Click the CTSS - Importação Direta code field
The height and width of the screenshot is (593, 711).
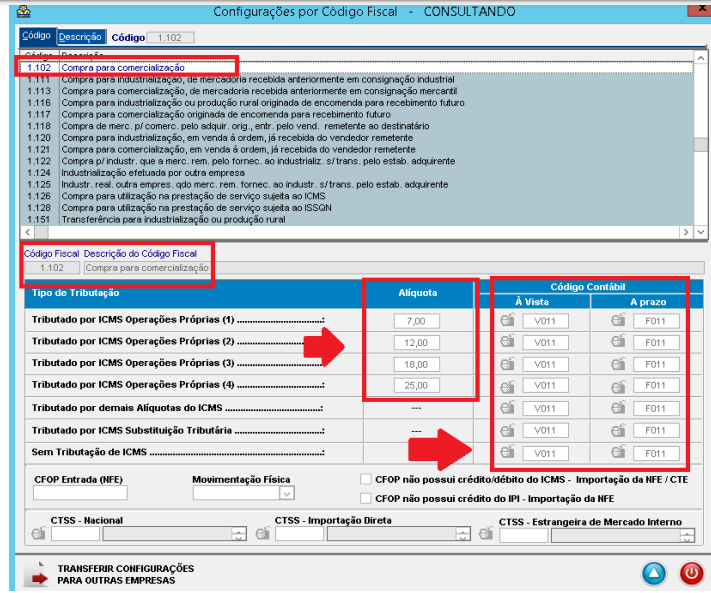click(x=299, y=534)
